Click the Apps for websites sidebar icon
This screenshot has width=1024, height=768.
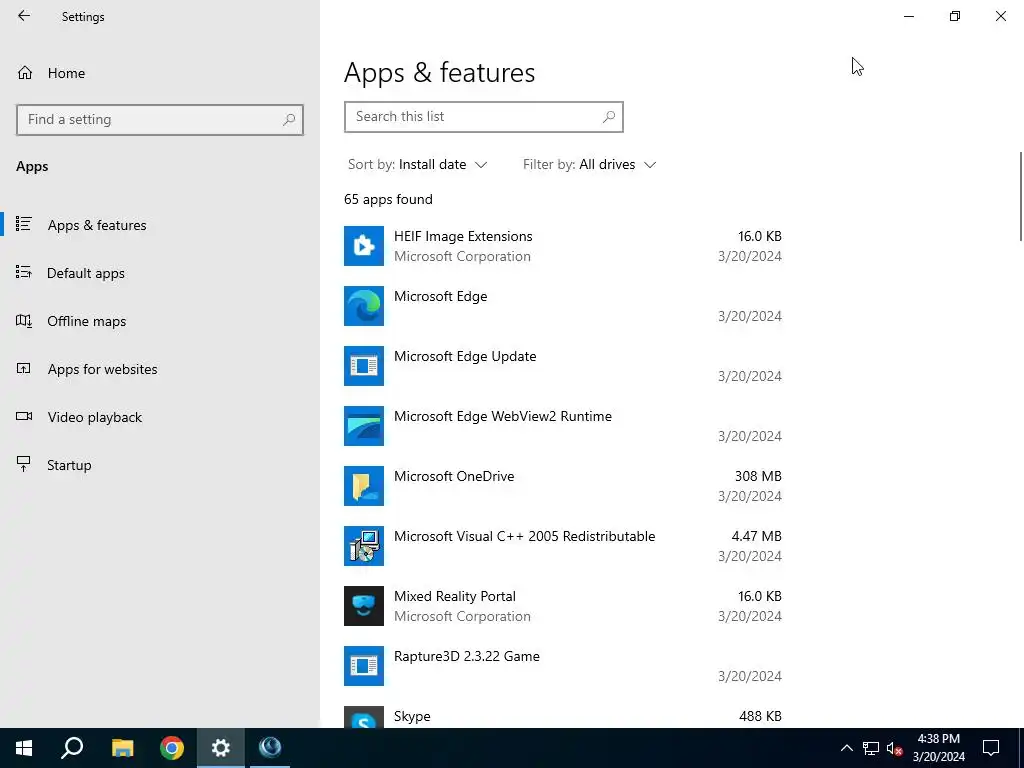click(24, 368)
